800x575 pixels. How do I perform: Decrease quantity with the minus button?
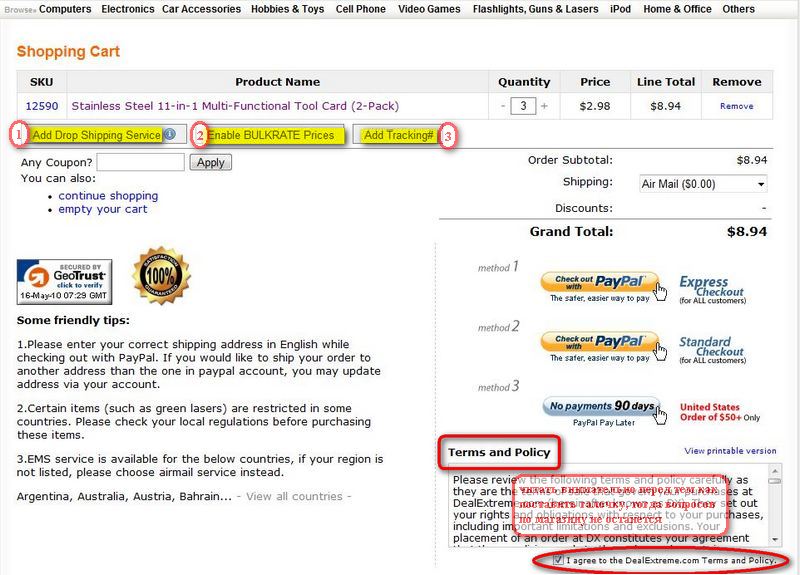tap(503, 106)
